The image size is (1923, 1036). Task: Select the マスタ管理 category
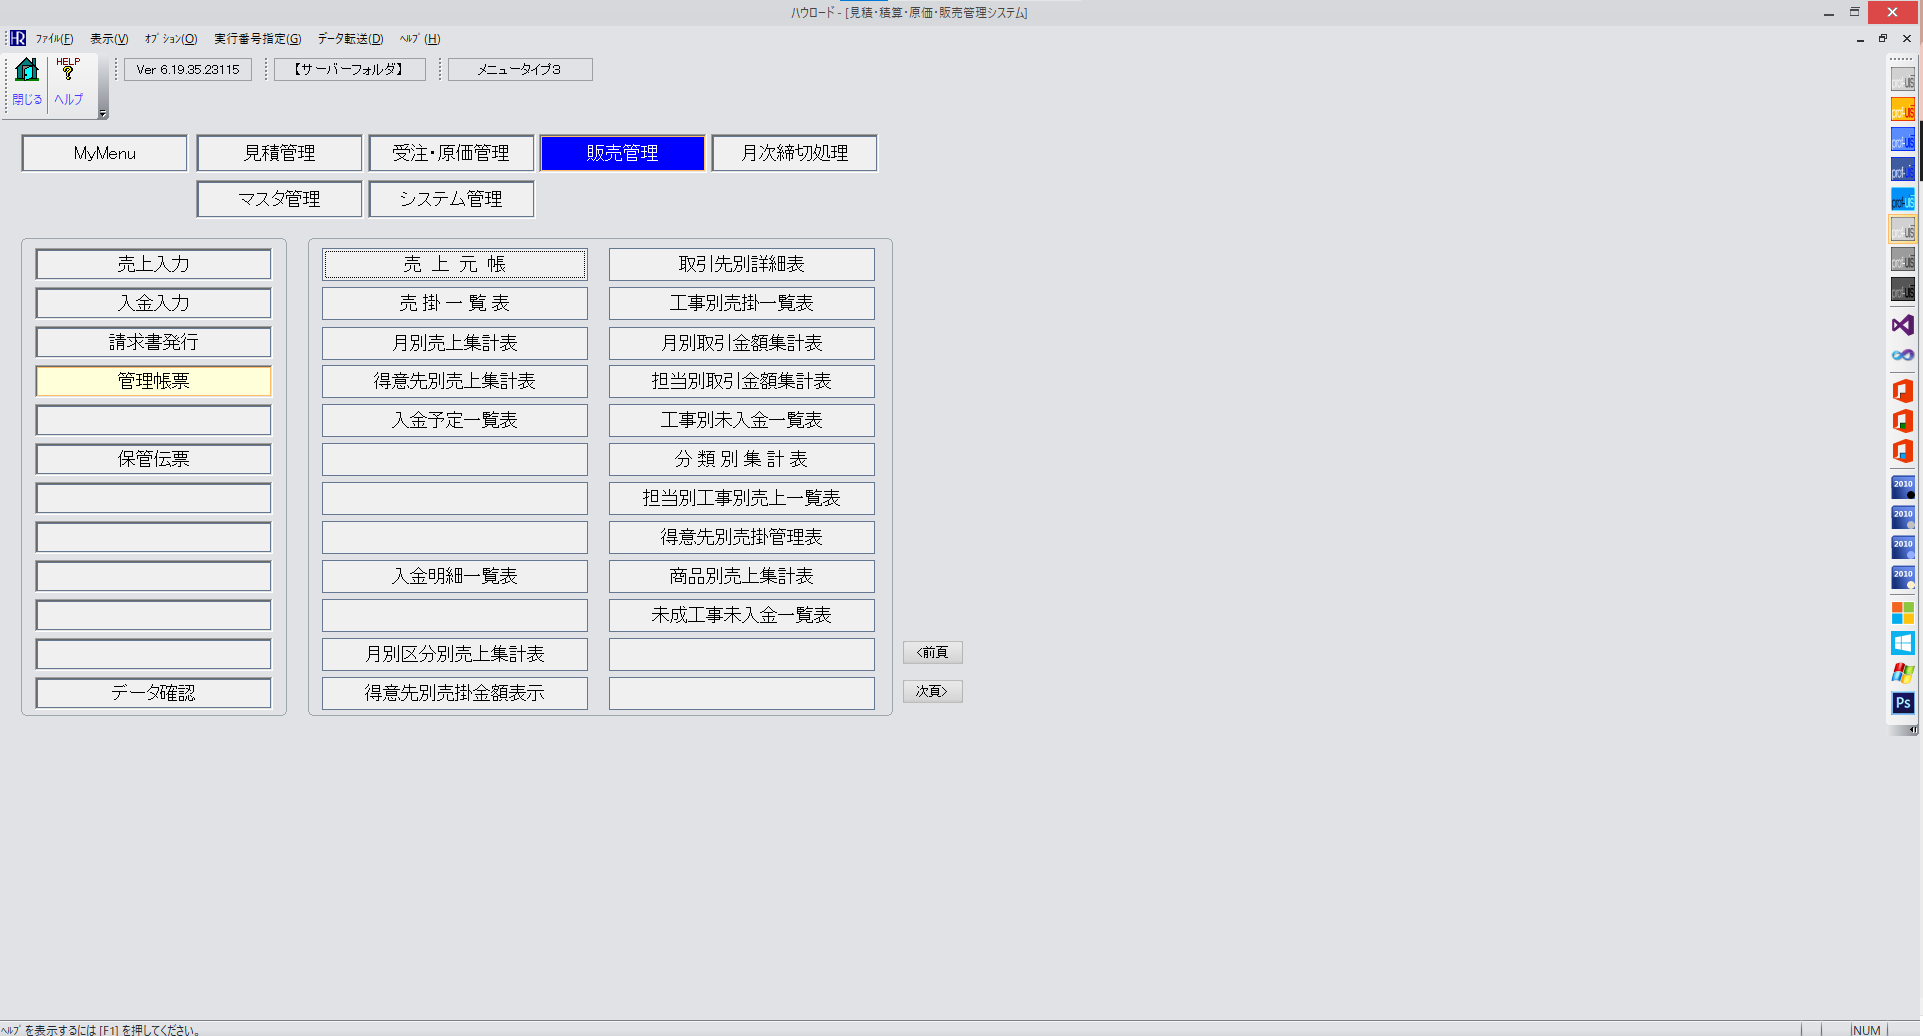click(x=279, y=199)
